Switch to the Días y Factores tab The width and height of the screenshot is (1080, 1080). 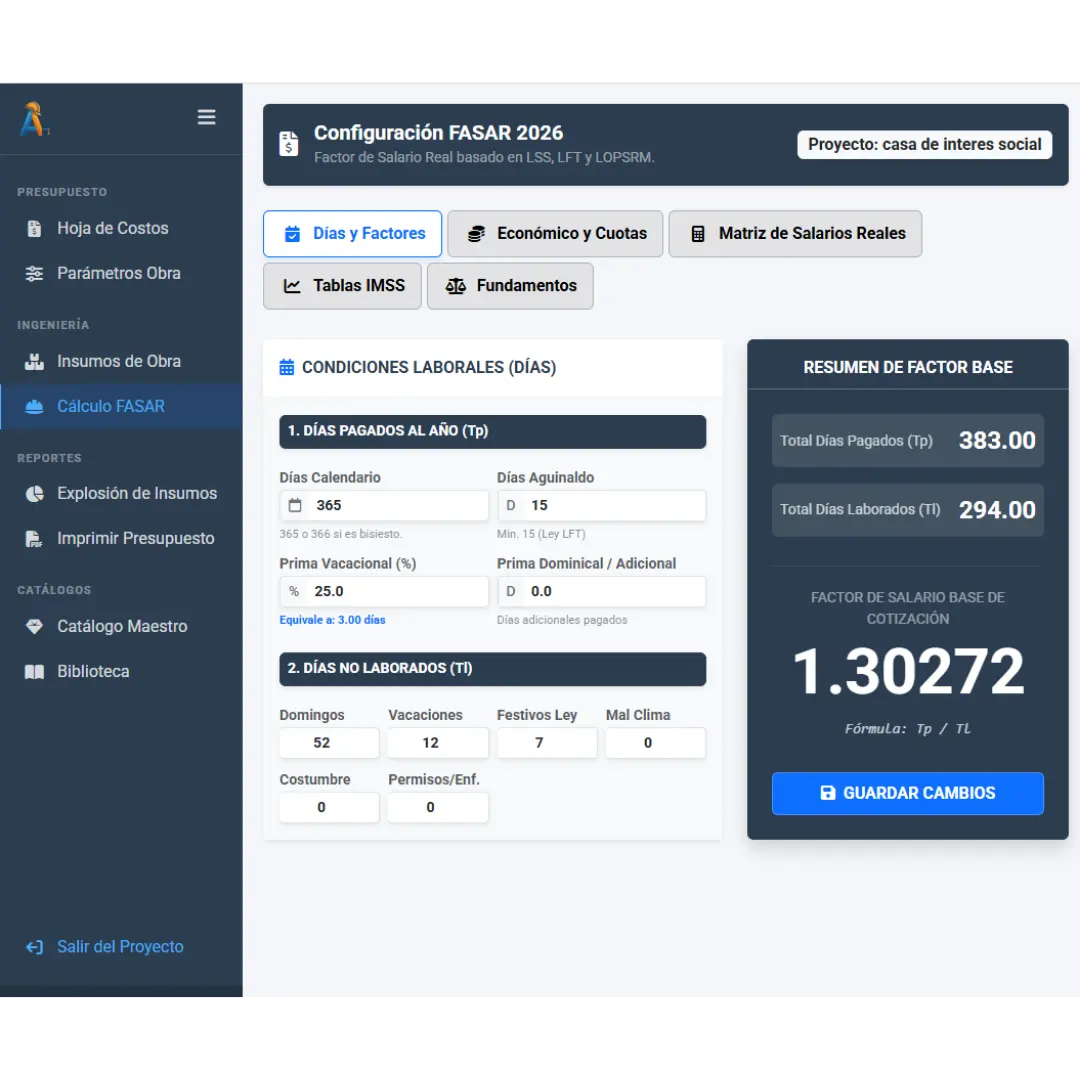pos(353,233)
